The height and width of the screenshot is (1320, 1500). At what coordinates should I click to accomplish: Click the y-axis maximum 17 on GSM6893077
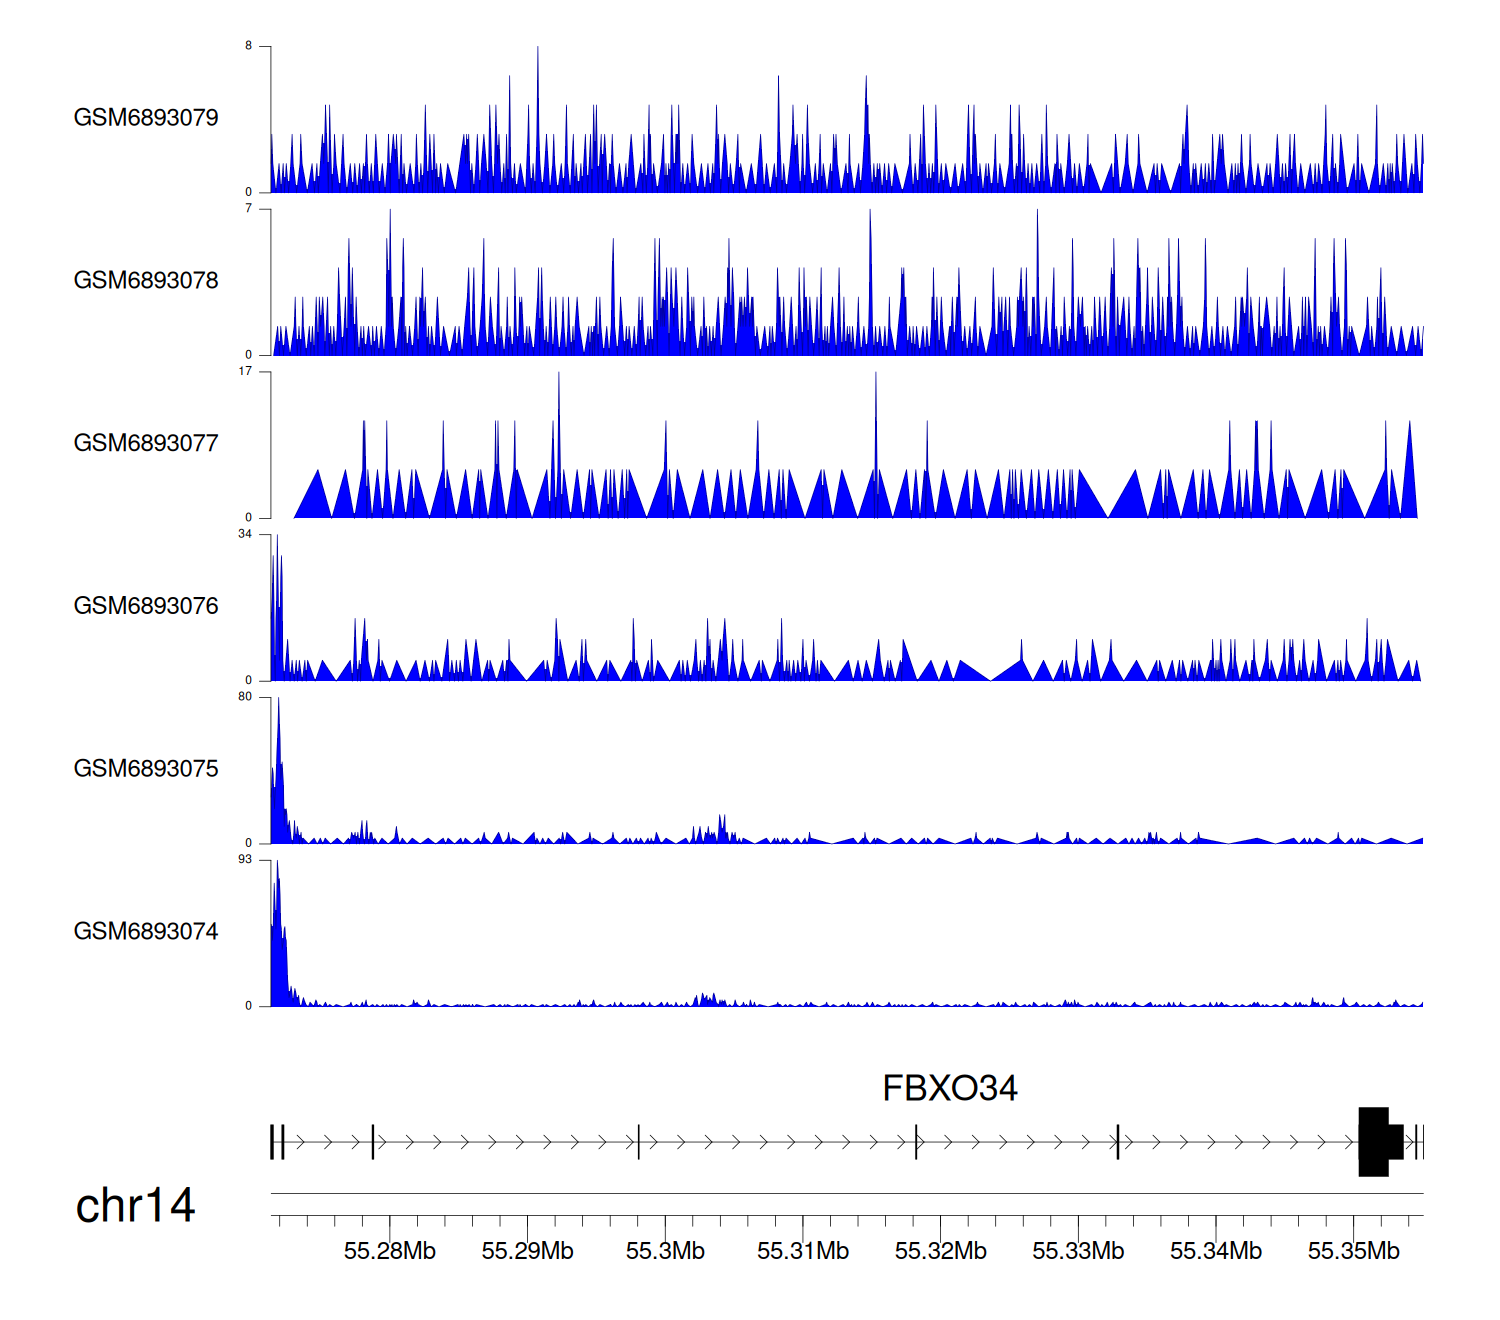(245, 372)
